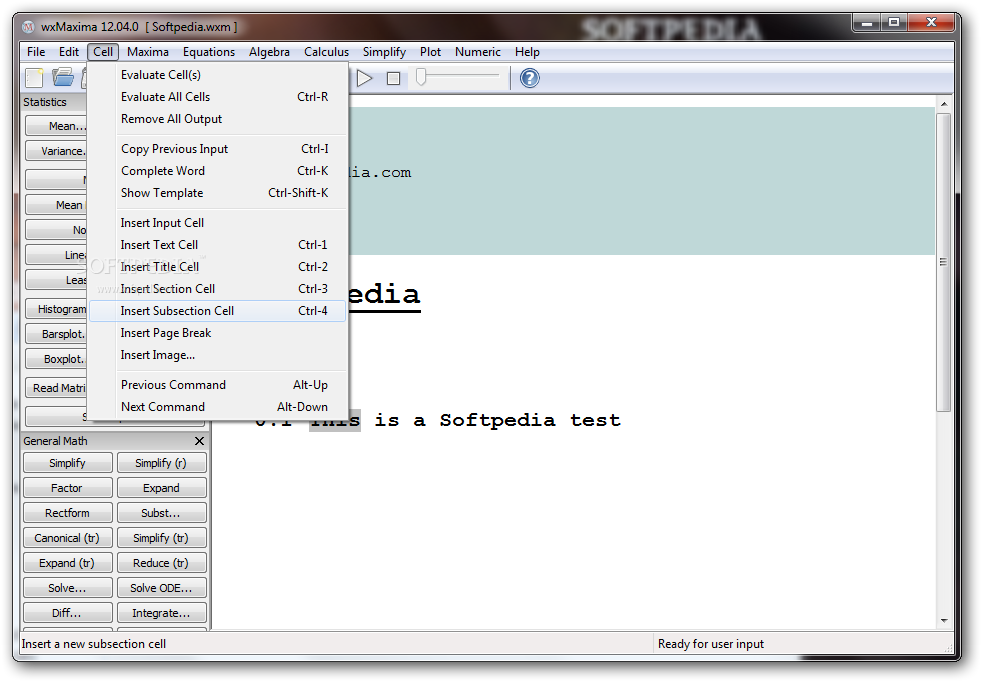982x682 pixels.
Task: Select Previous Command entry
Action: 217,385
